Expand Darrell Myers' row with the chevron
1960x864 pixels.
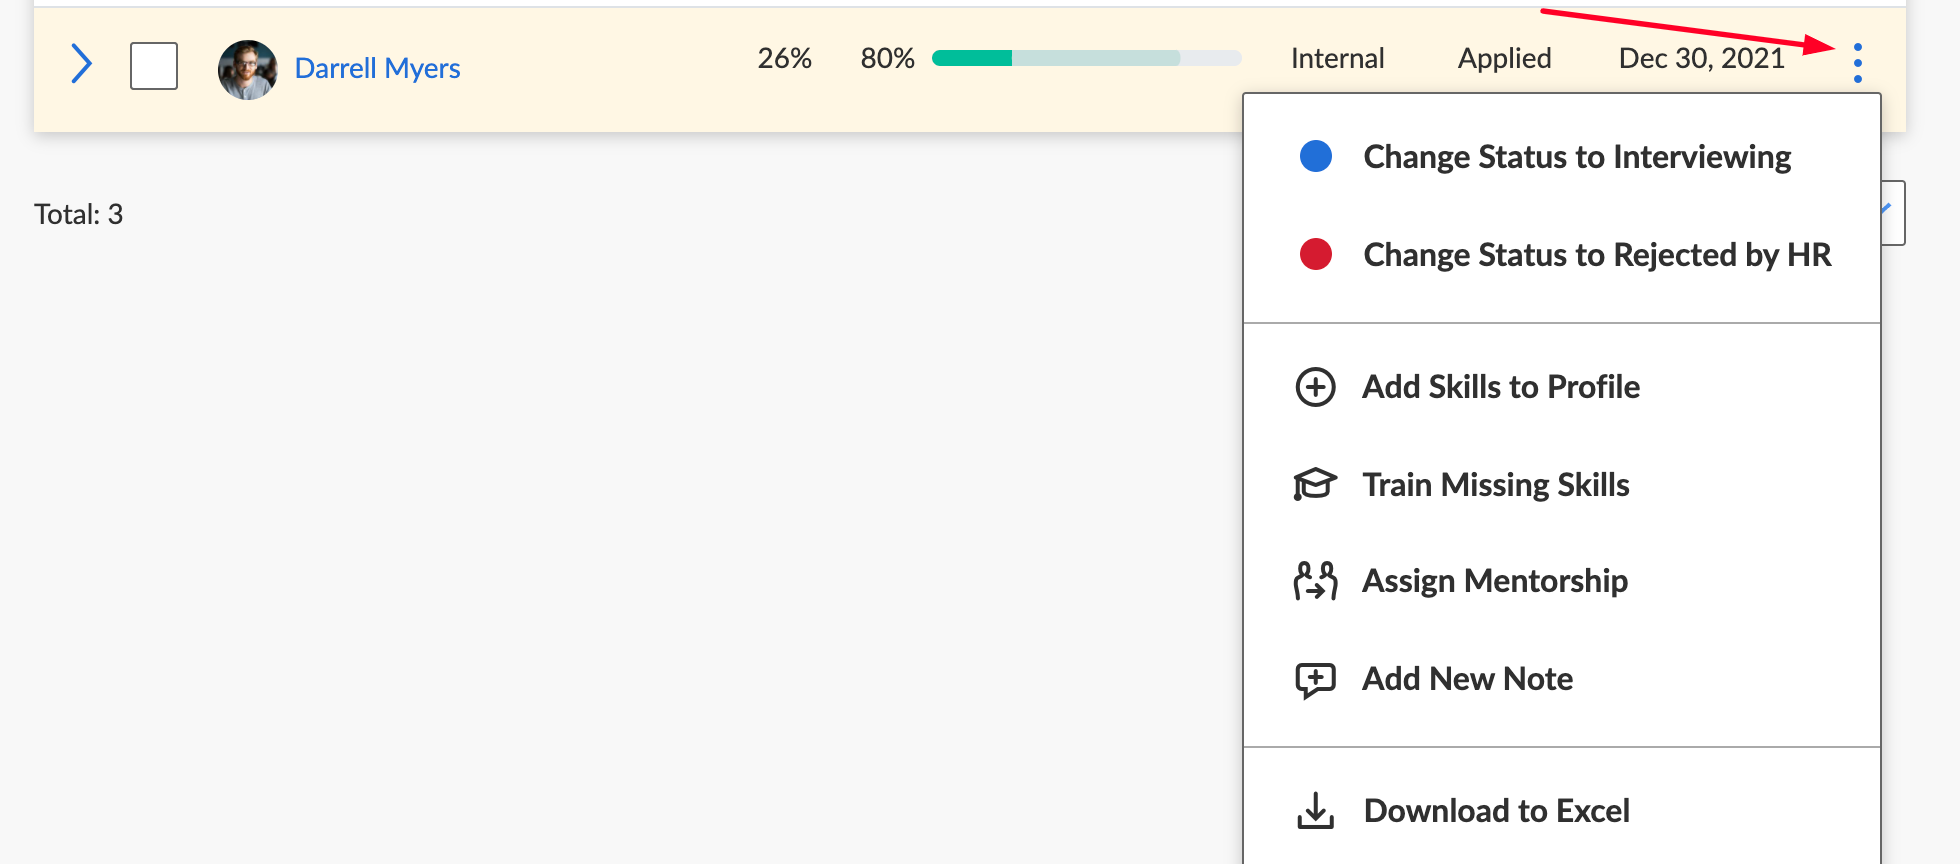pos(82,64)
